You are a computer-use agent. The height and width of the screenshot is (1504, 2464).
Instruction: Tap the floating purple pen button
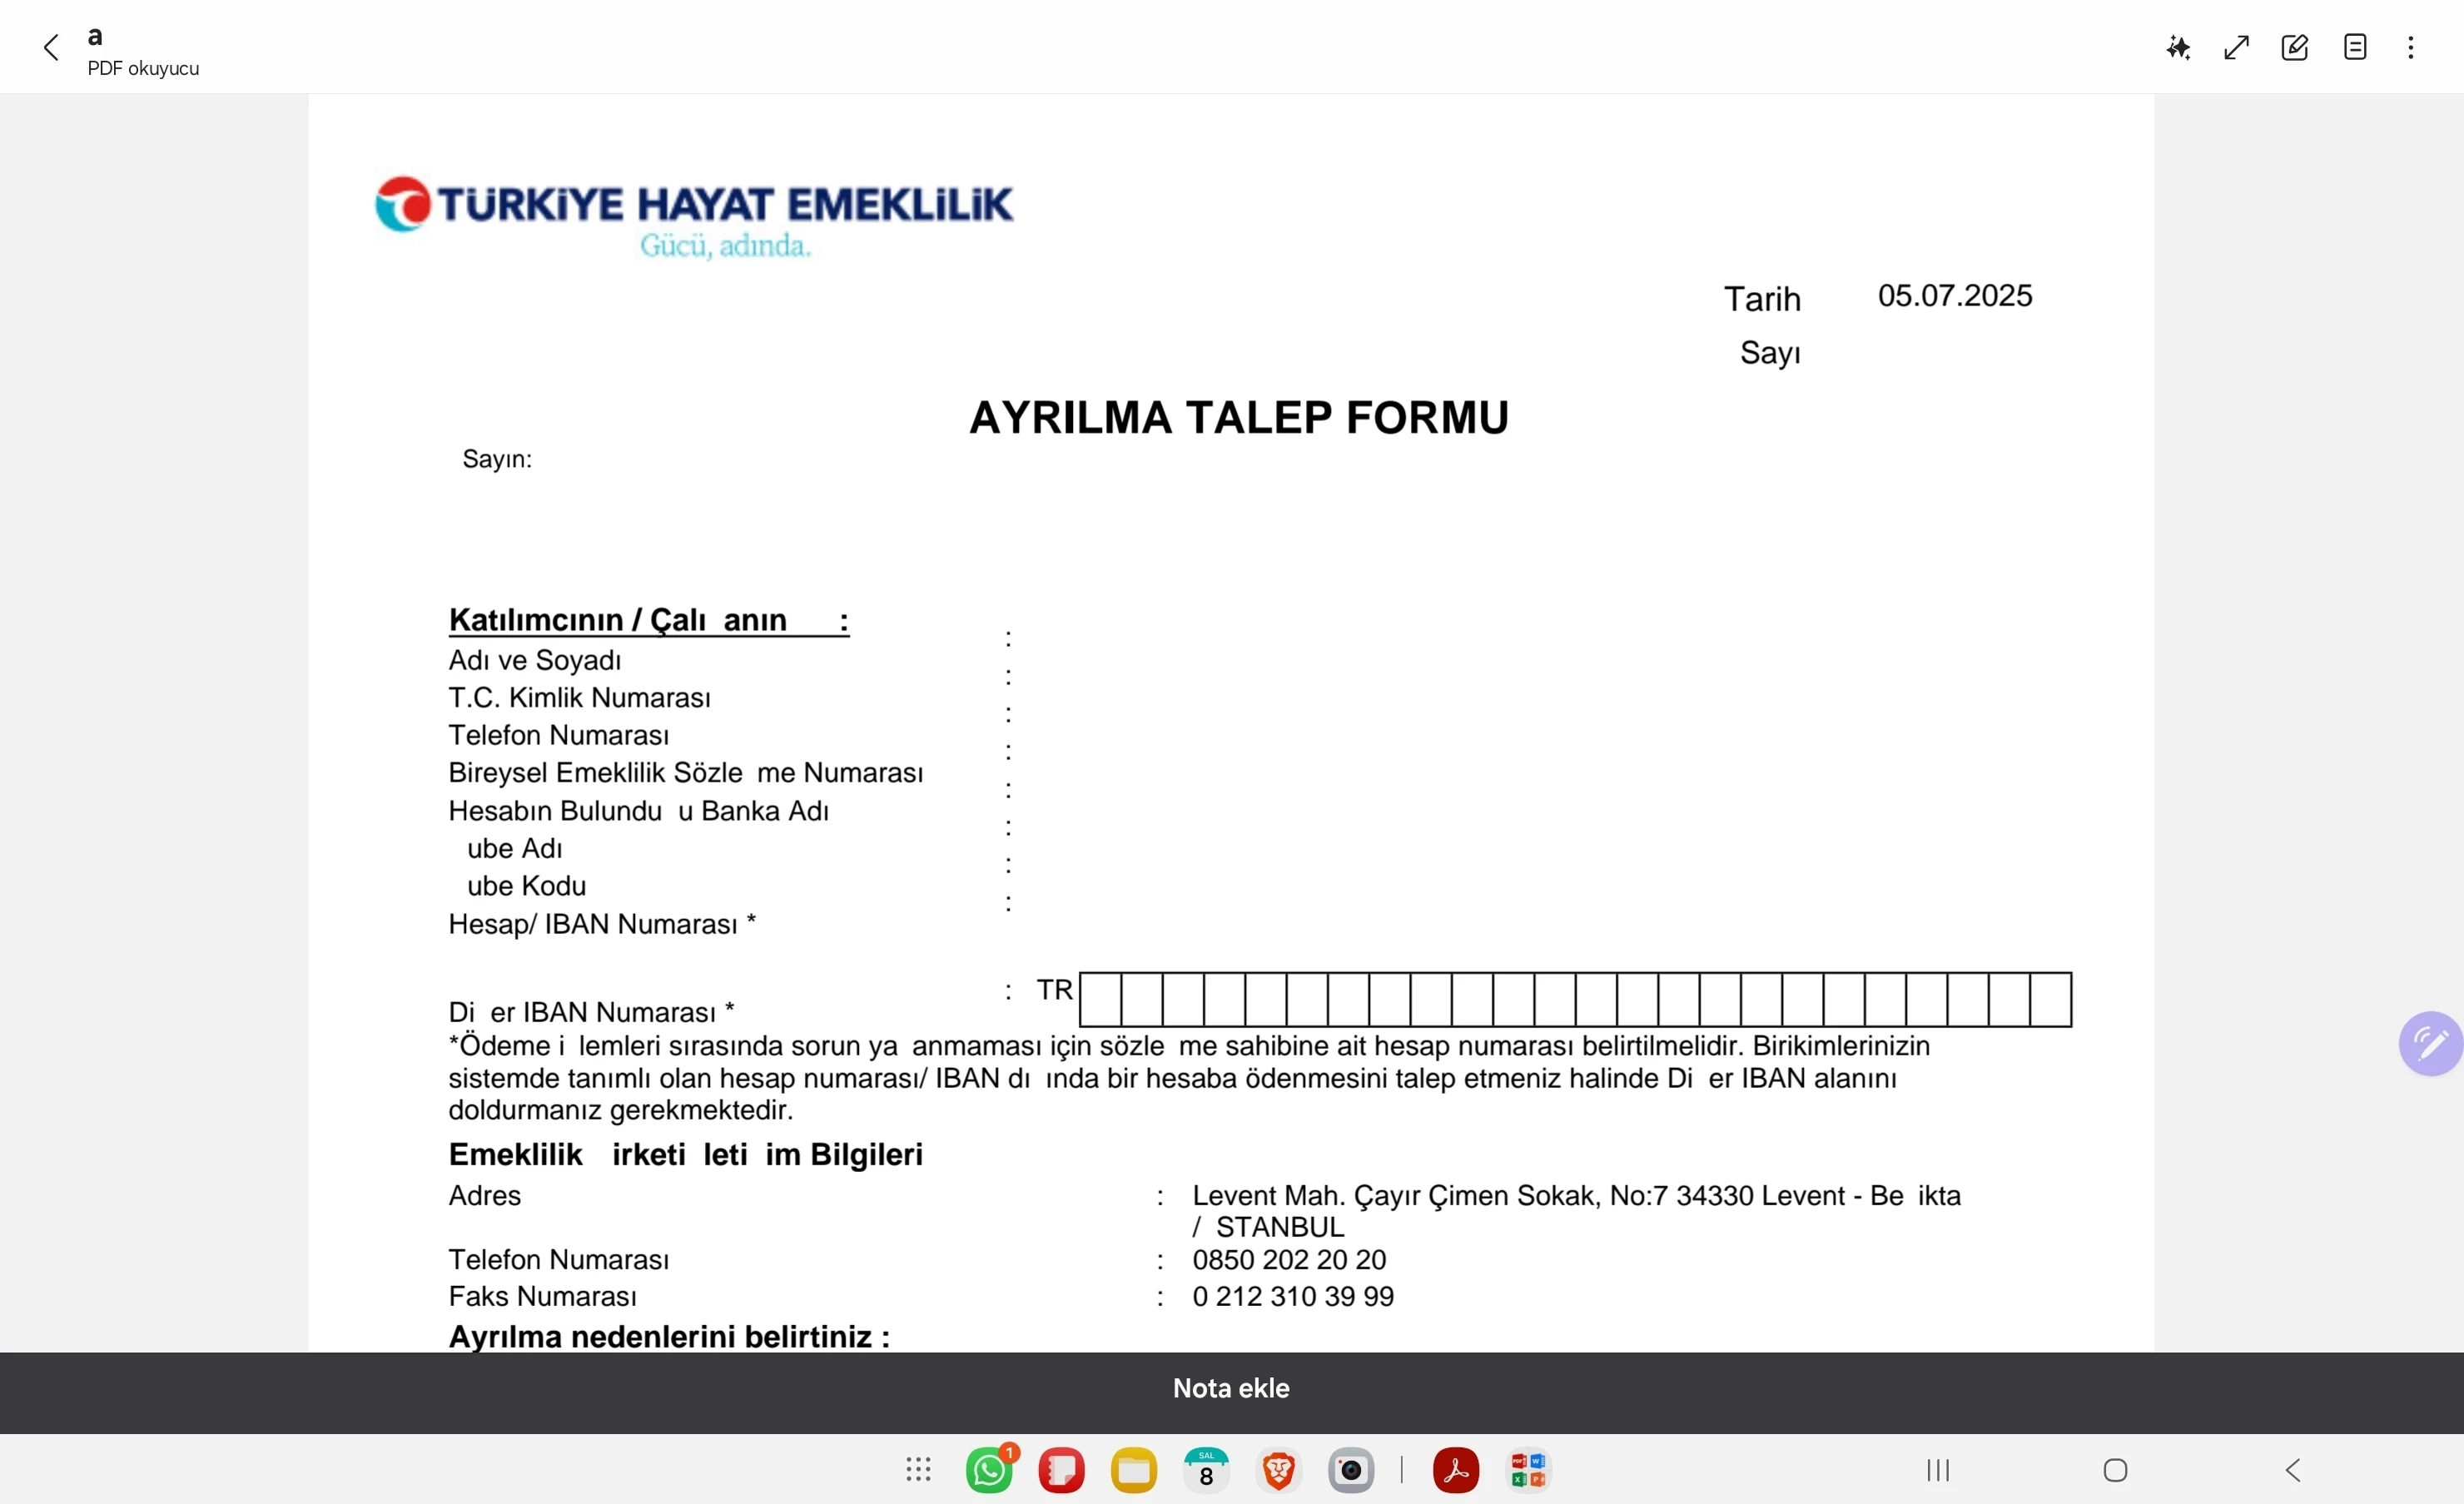pyautogui.click(x=2430, y=1044)
